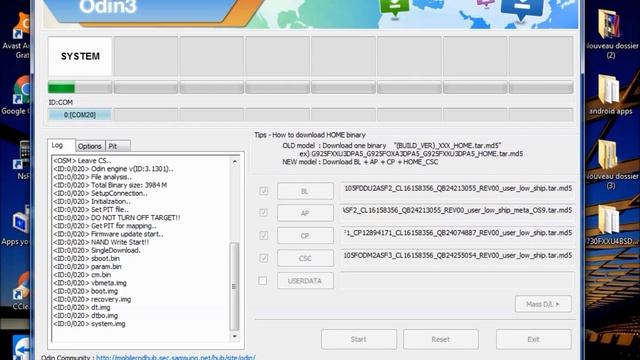This screenshot has height=360, width=640.
Task: Select the 'Get PIT for mapping..' log line
Action: tap(104, 226)
